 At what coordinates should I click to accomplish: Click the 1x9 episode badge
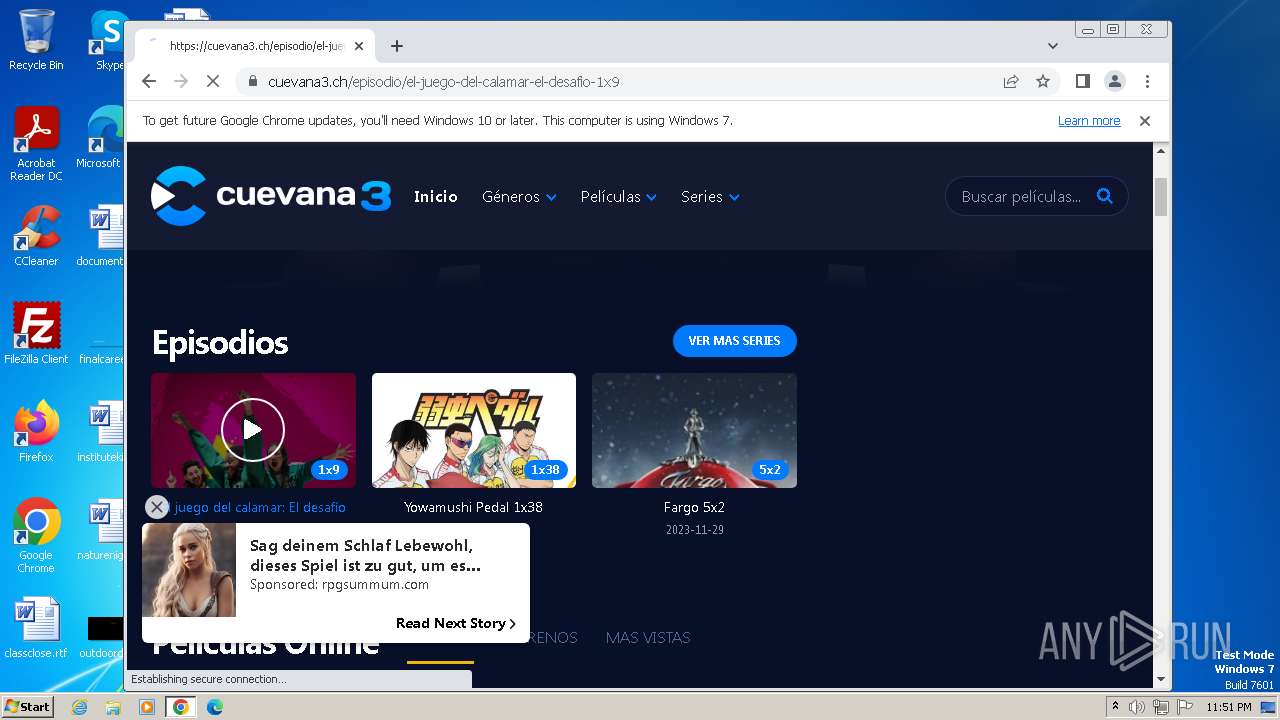(x=329, y=470)
